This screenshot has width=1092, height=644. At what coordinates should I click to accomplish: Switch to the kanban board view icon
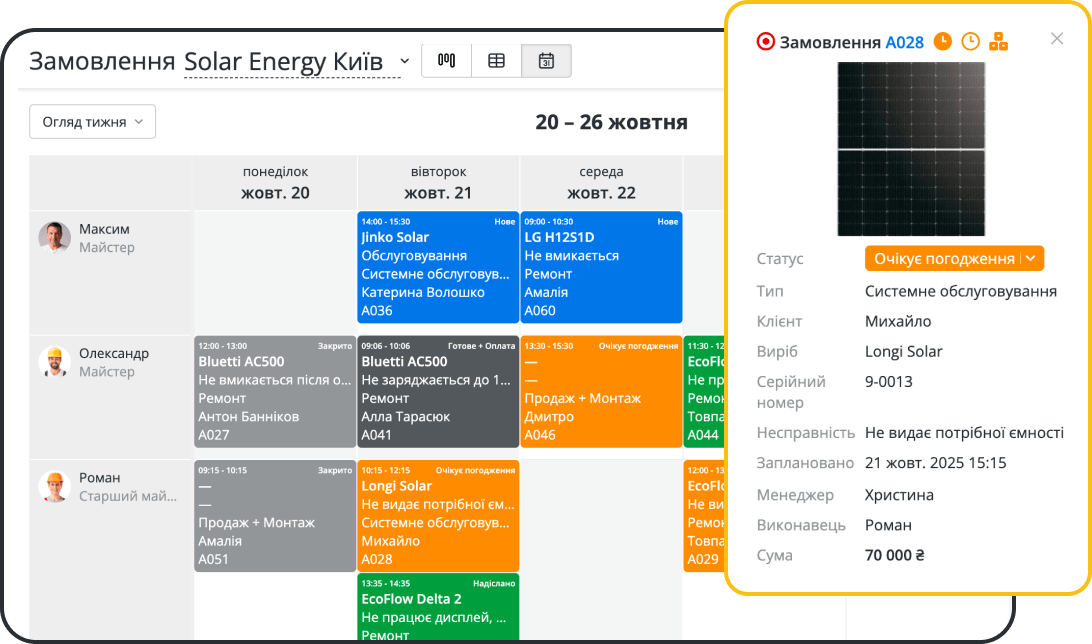pyautogui.click(x=446, y=61)
